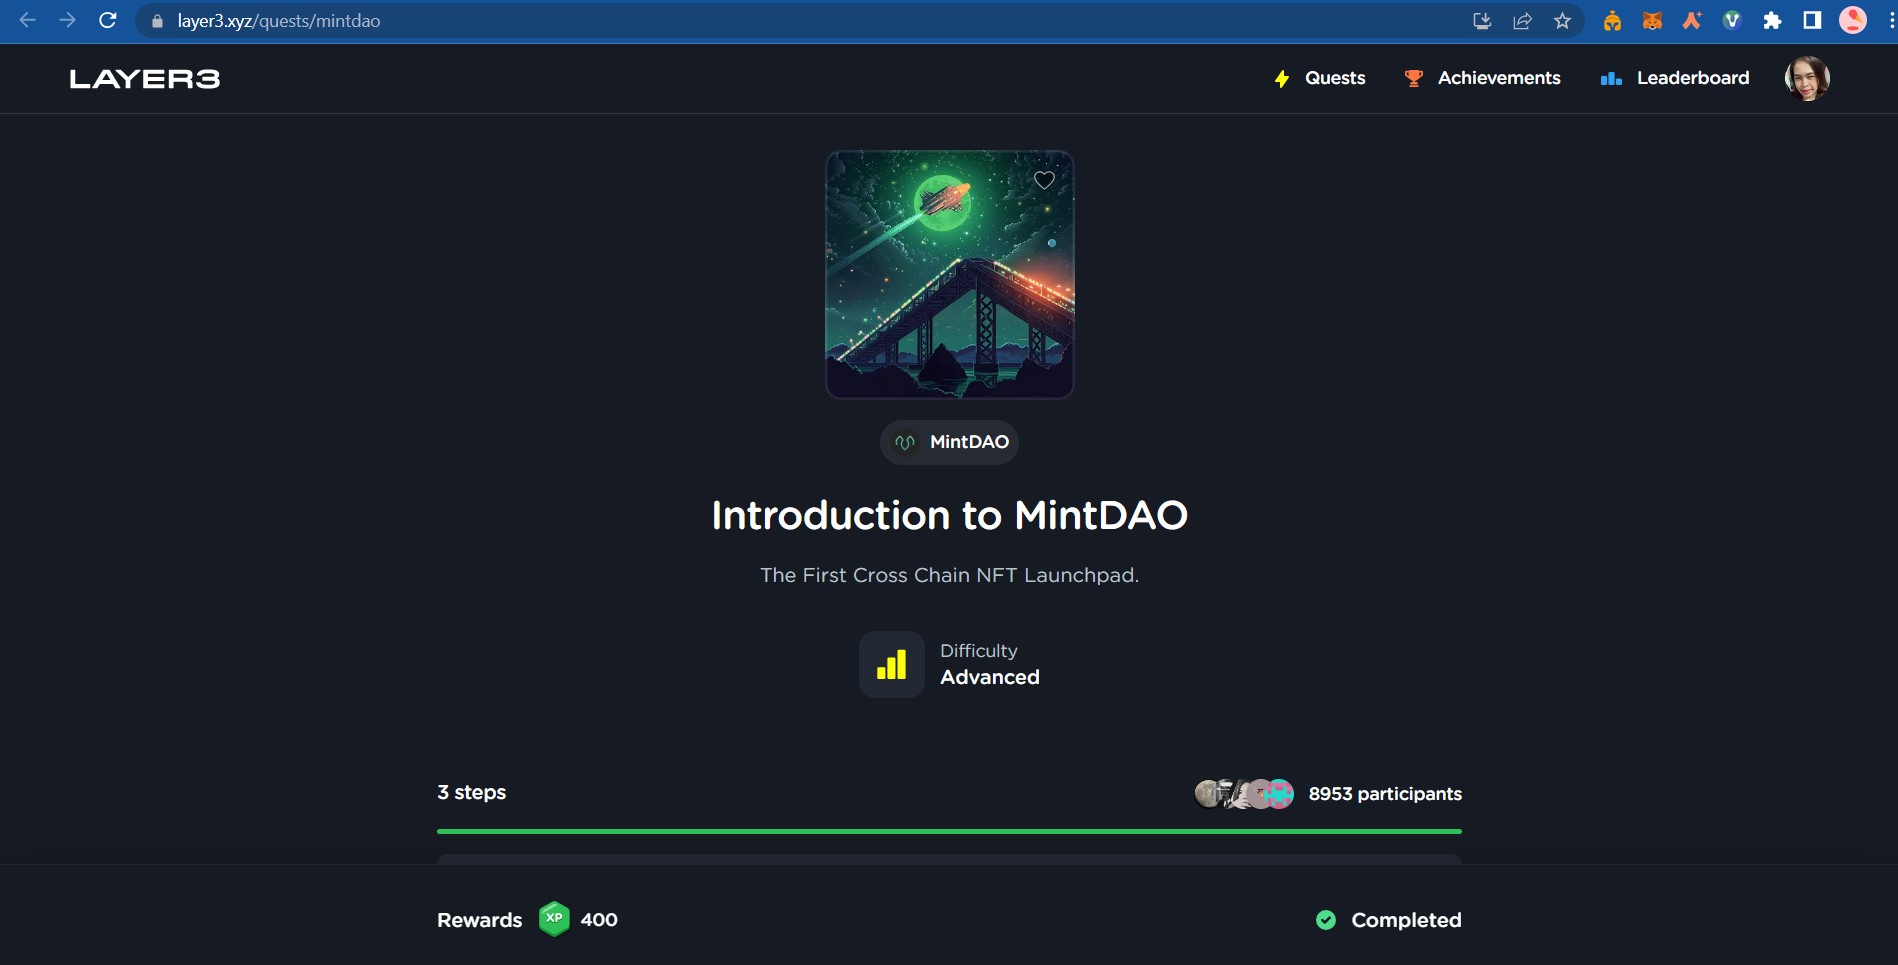Click the Introduction to MintDAO title
1898x965 pixels.
949,516
